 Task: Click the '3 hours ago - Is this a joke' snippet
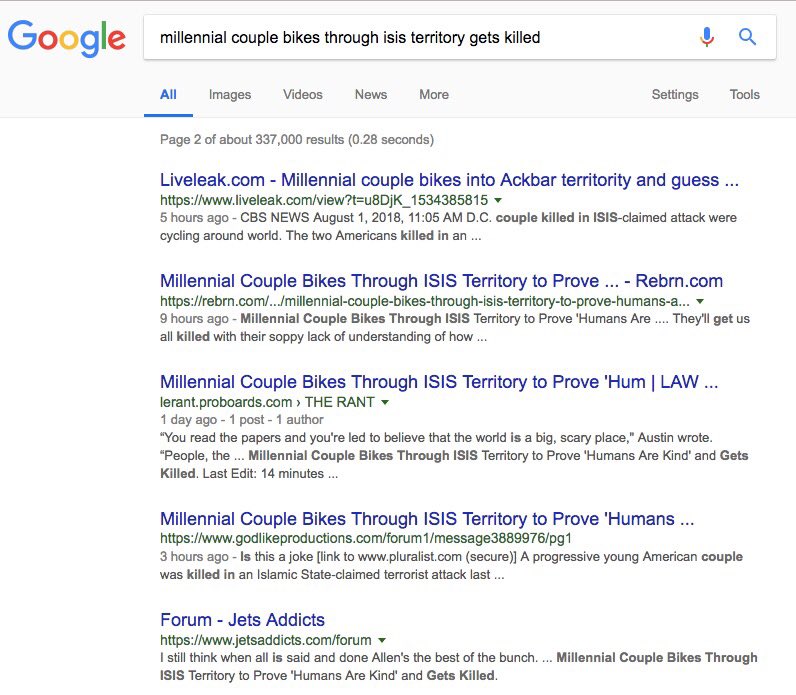coord(451,566)
